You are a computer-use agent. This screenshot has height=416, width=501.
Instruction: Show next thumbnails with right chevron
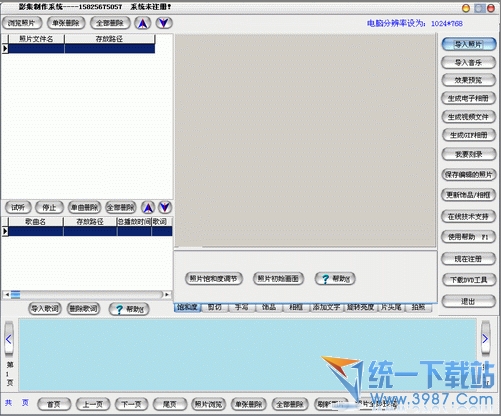(486, 339)
